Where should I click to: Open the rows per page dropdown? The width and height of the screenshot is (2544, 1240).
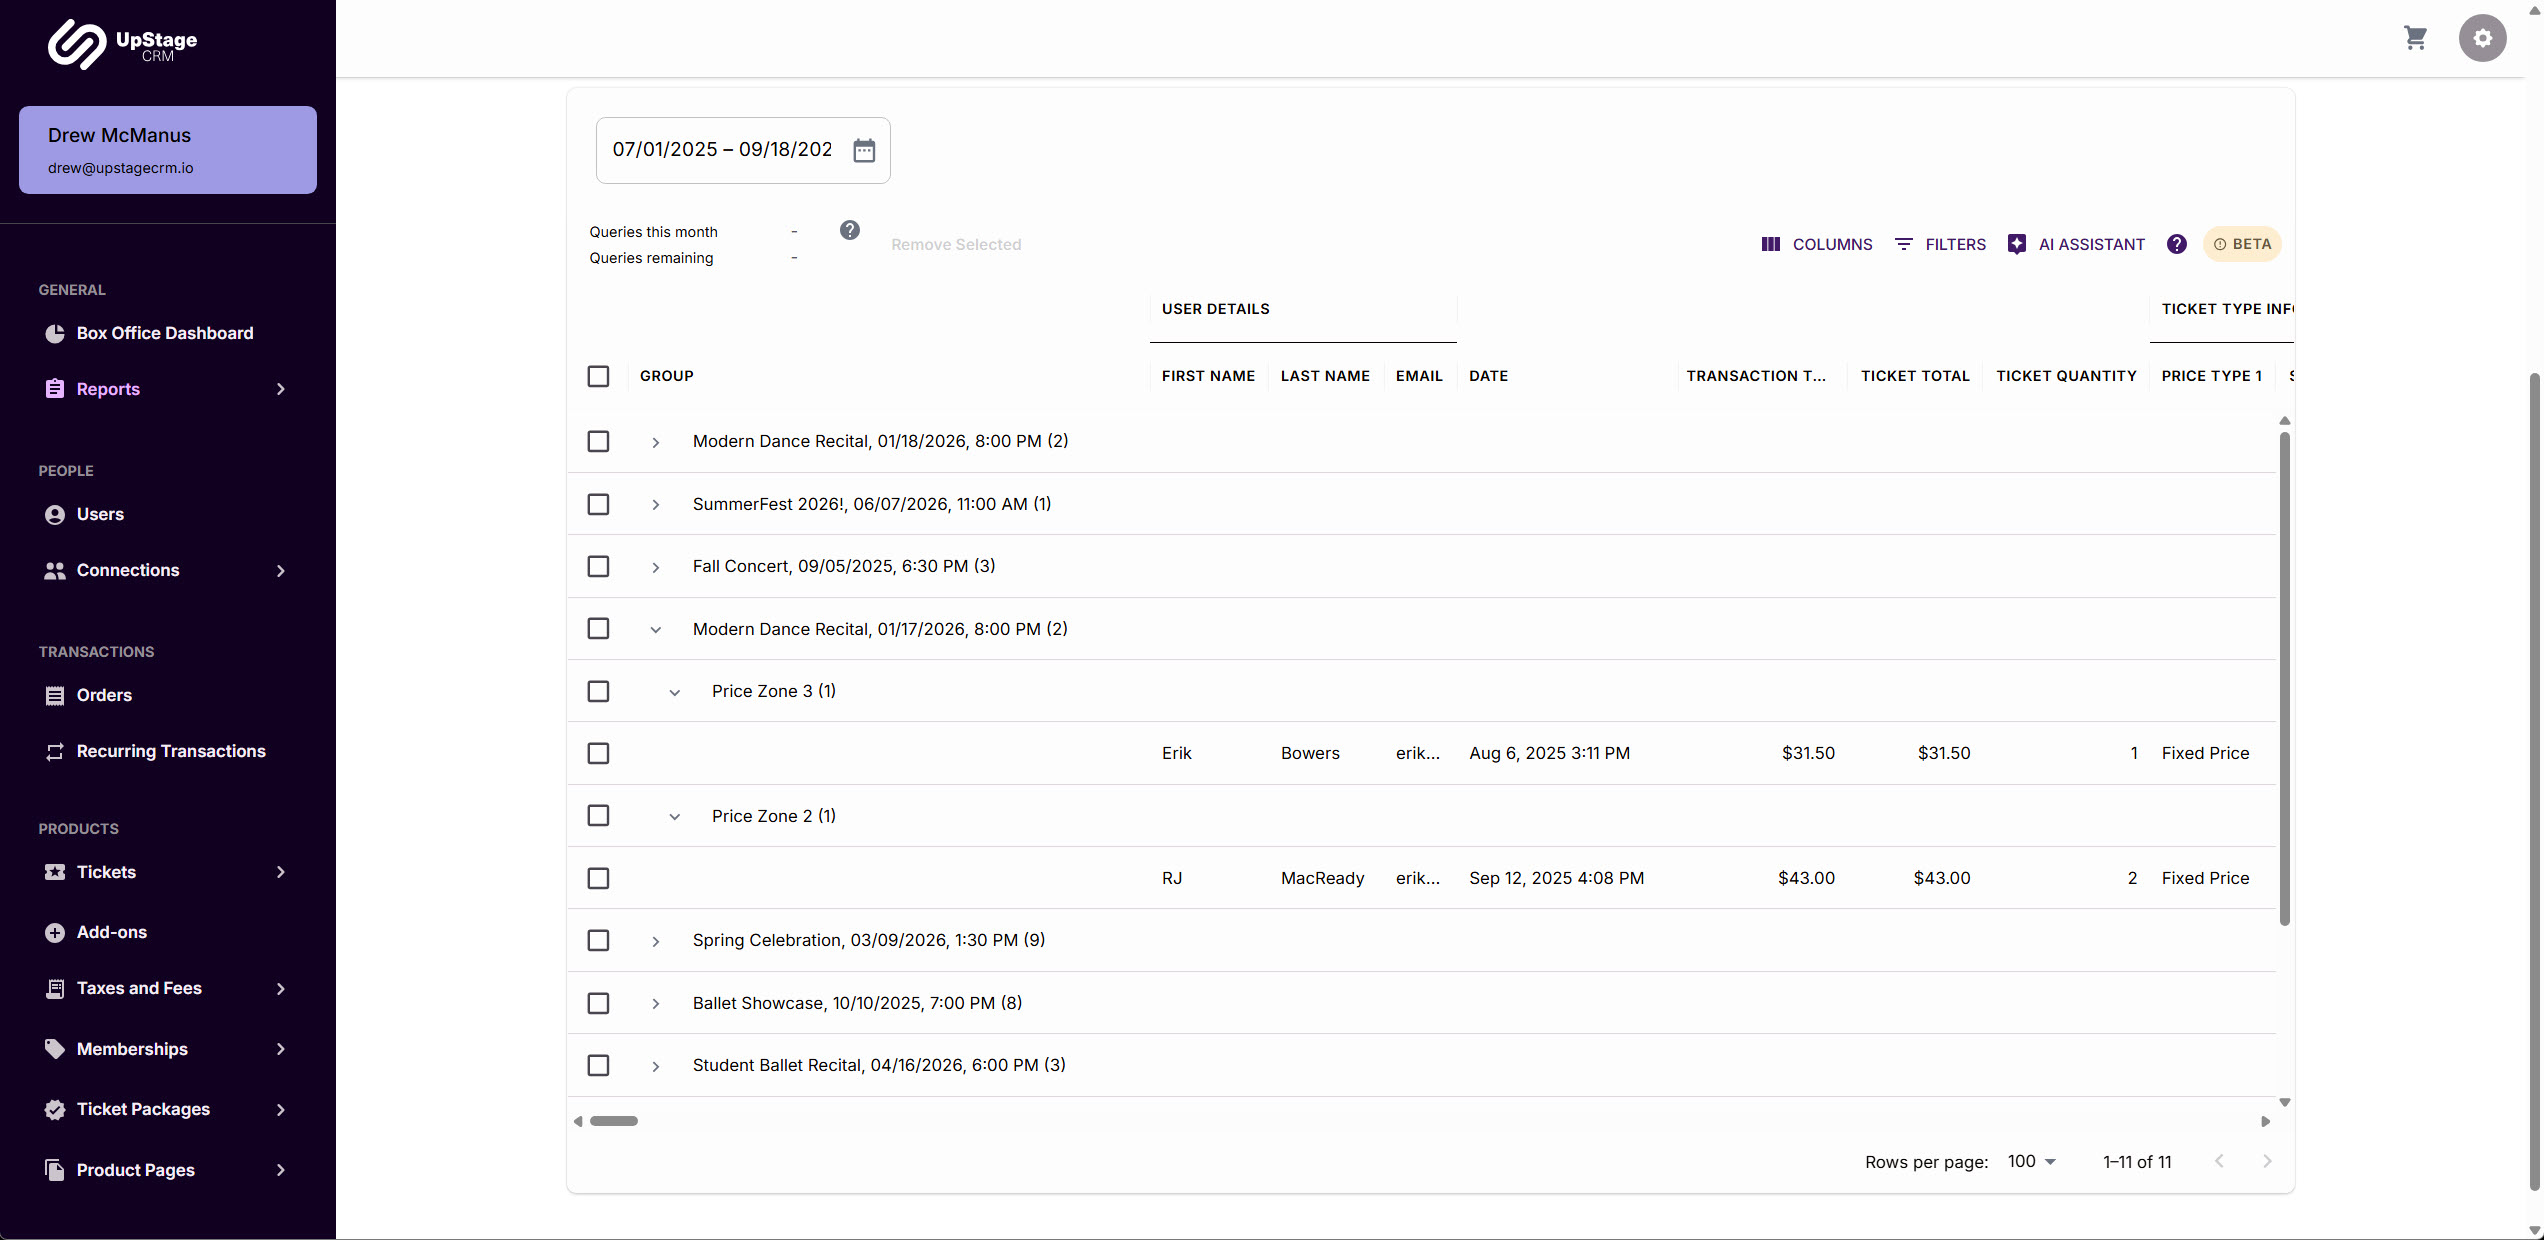(2031, 1161)
